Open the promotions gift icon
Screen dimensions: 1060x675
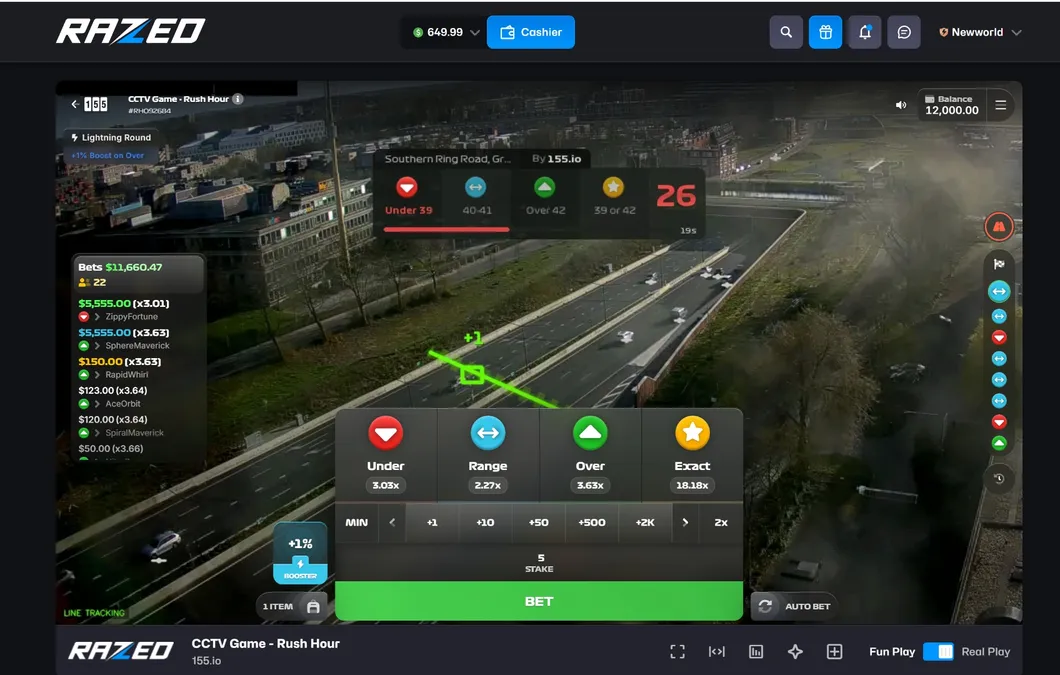pos(825,31)
